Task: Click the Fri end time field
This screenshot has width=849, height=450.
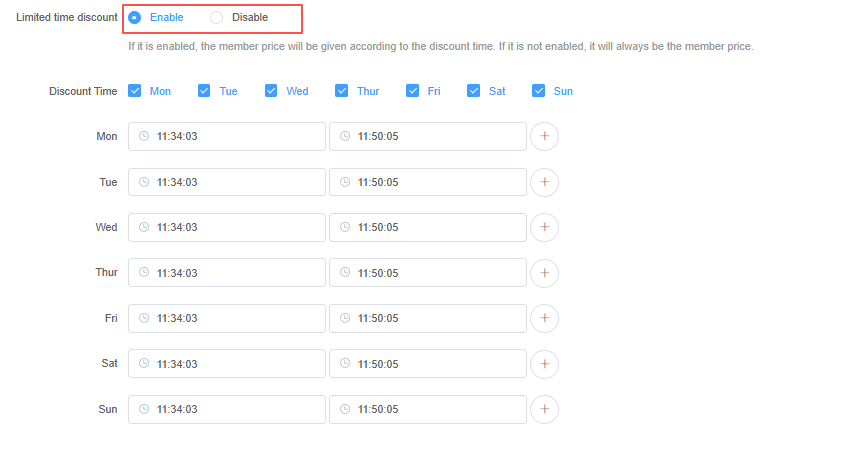Action: pyautogui.click(x=428, y=318)
